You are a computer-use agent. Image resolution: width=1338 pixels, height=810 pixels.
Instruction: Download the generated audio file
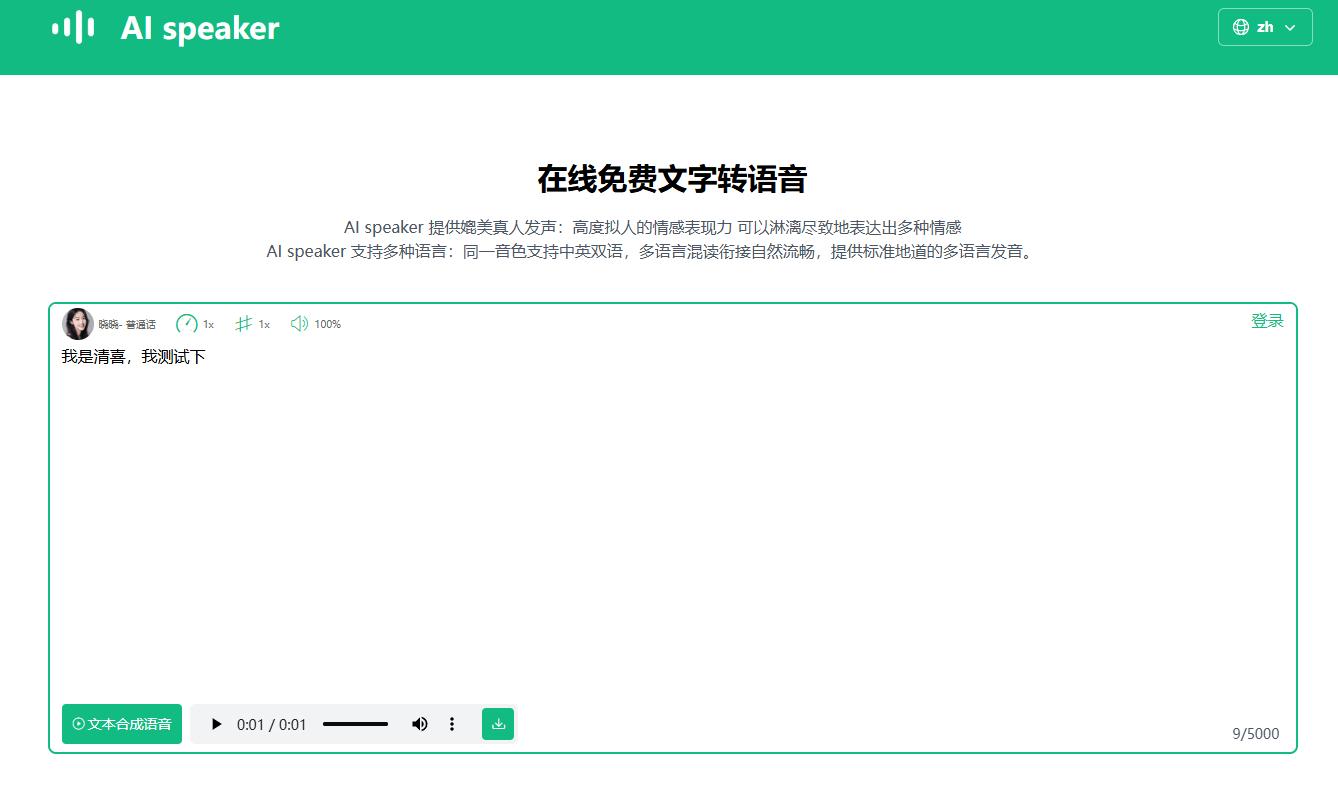point(498,723)
